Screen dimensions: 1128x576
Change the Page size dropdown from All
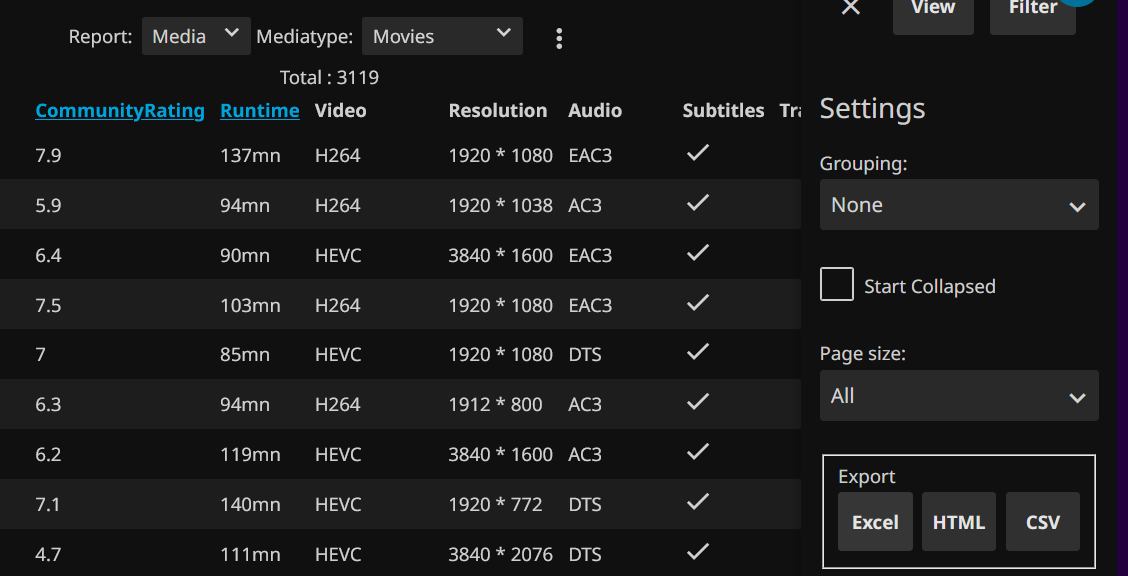[958, 396]
